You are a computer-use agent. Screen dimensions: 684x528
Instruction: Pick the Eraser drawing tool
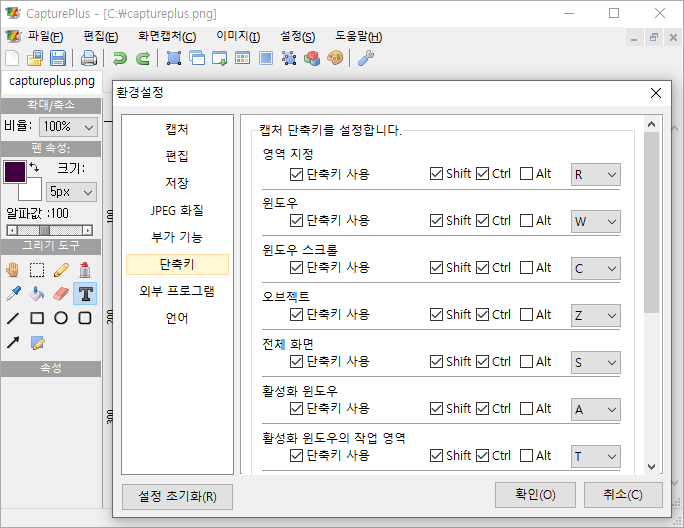tap(61, 294)
